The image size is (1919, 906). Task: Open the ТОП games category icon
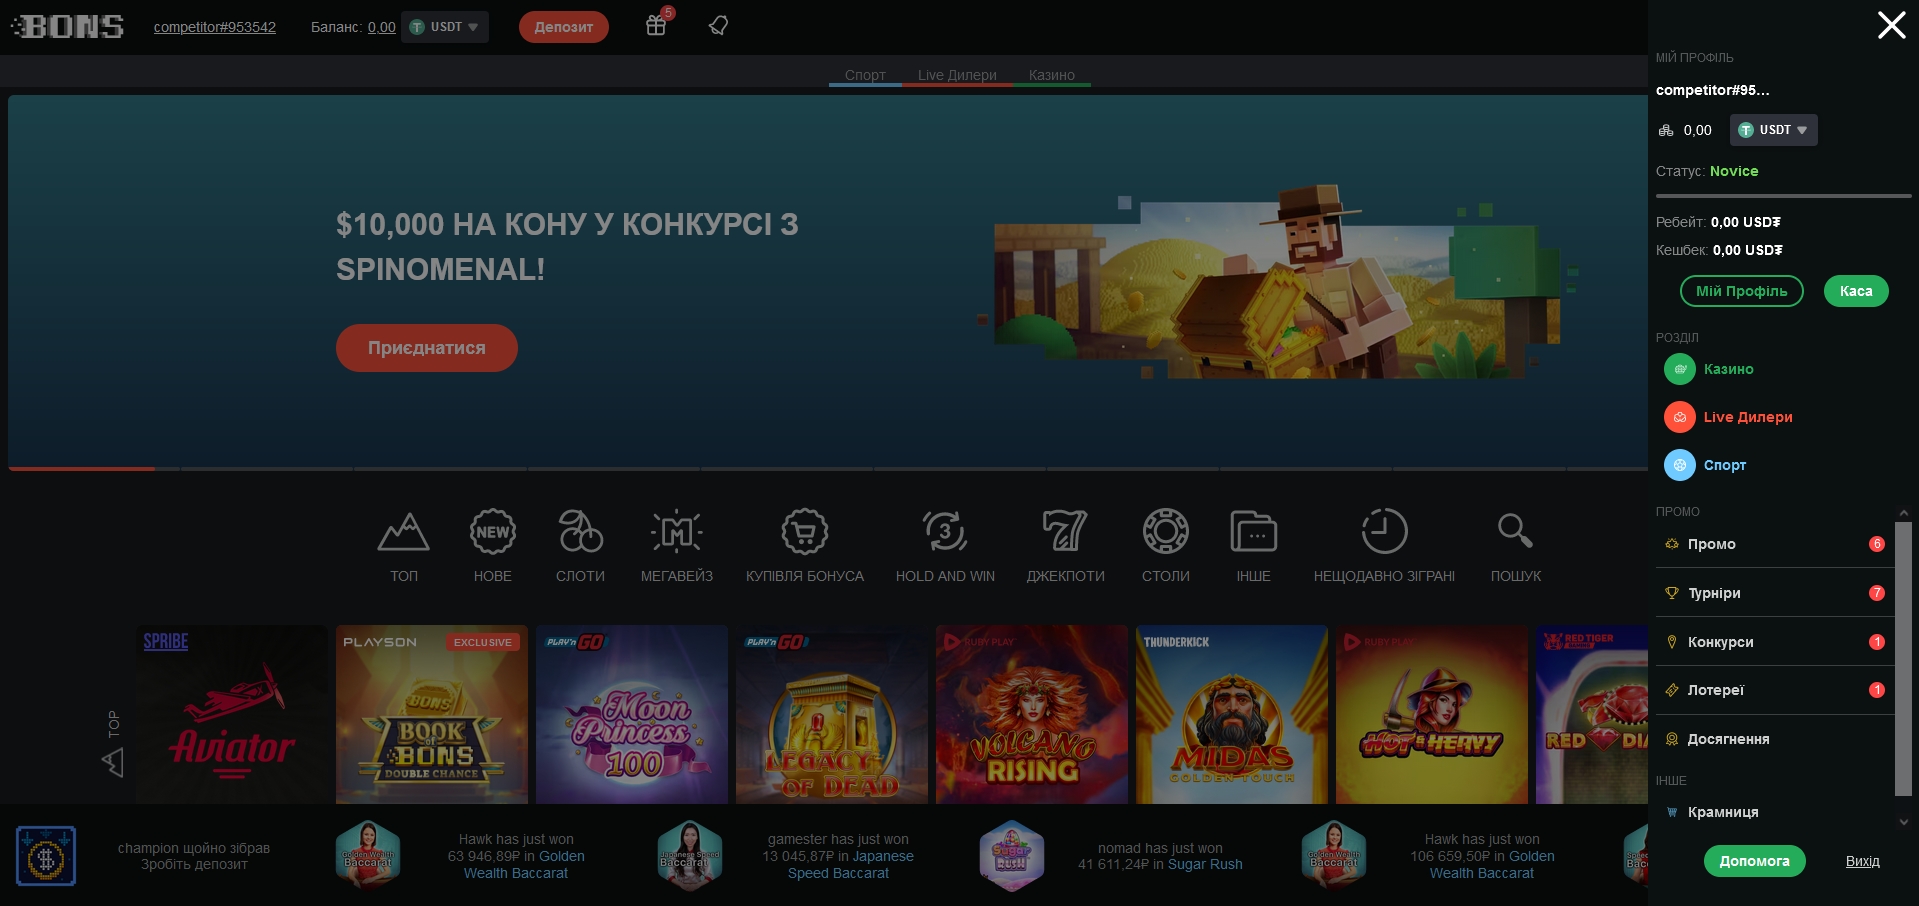[x=404, y=532]
